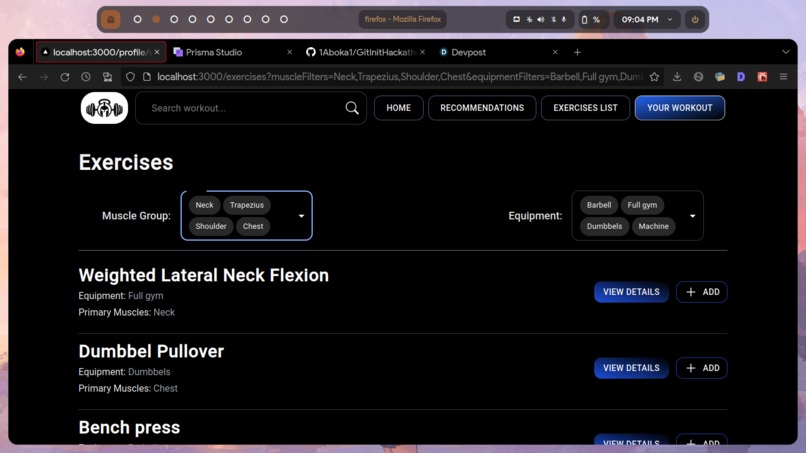Open Firefox history clock icon
The height and width of the screenshot is (453, 806).
tap(86, 77)
